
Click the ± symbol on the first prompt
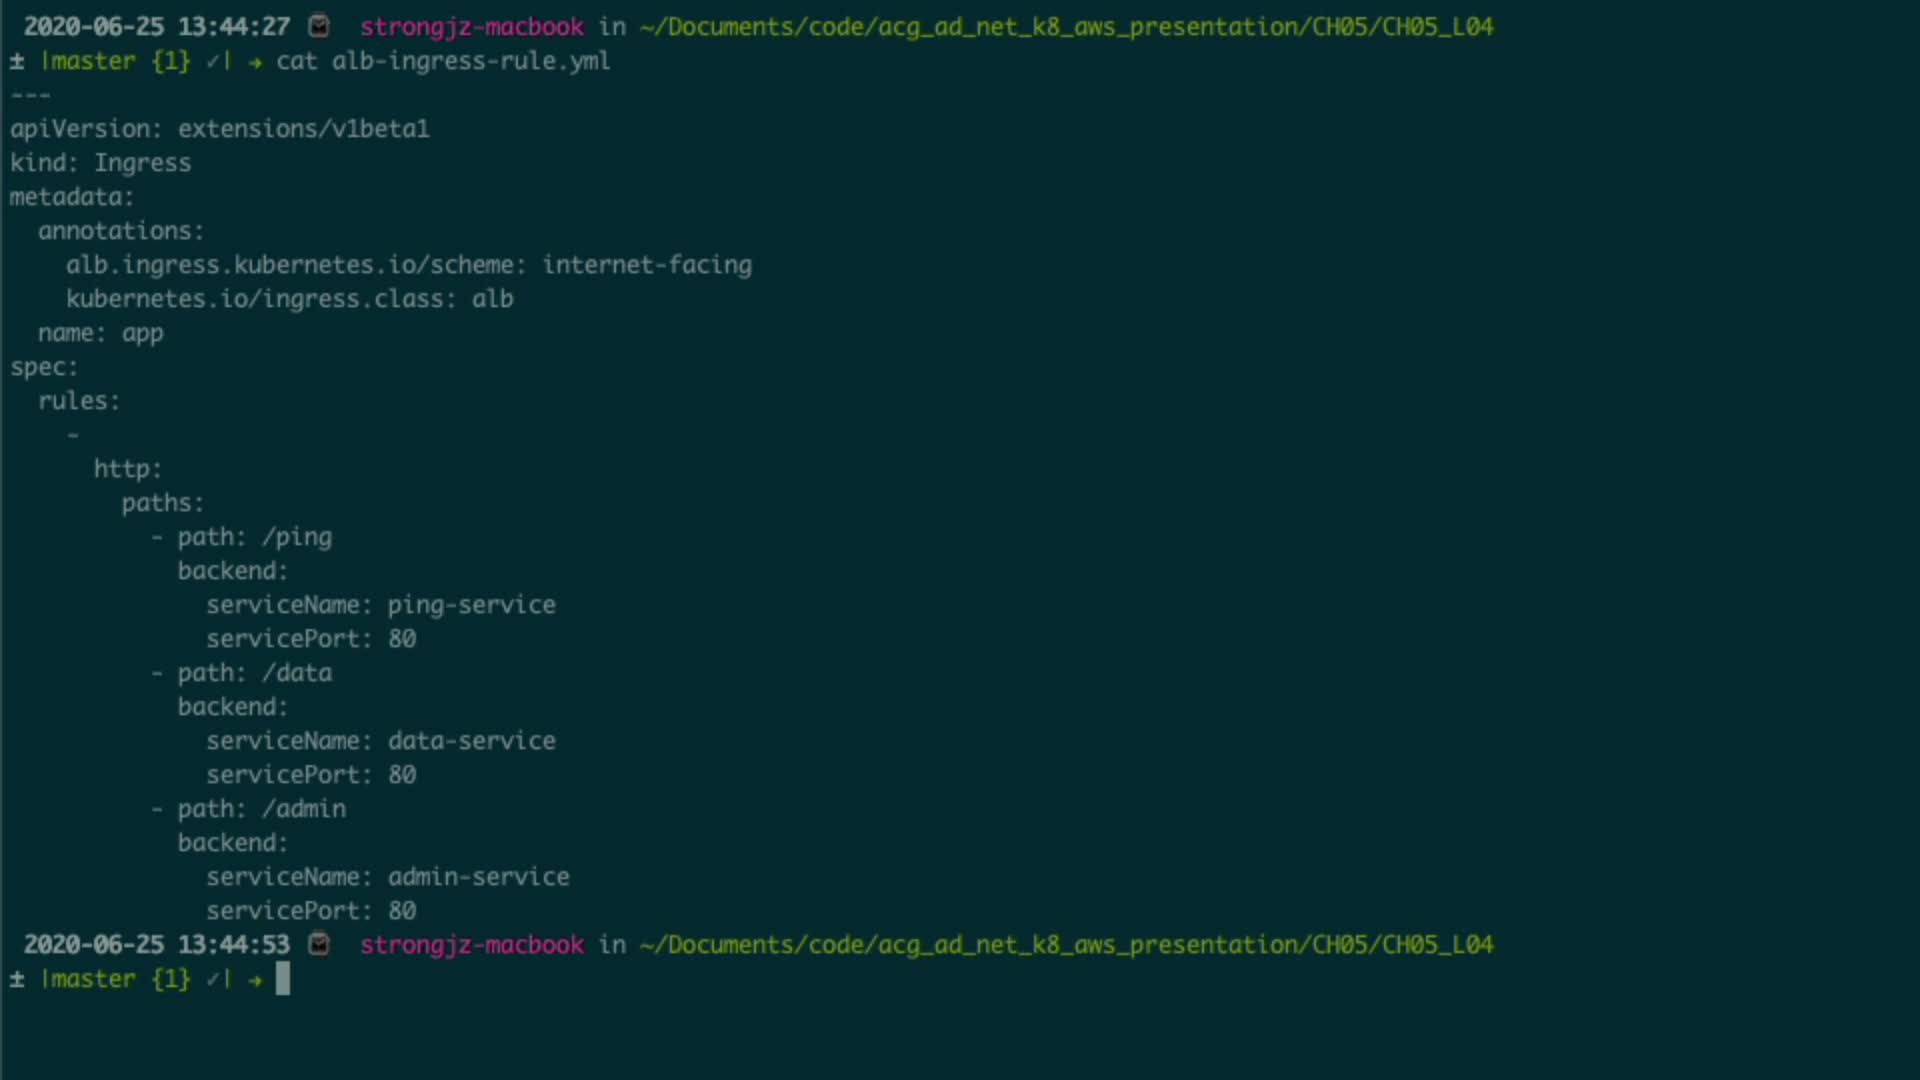tap(17, 62)
